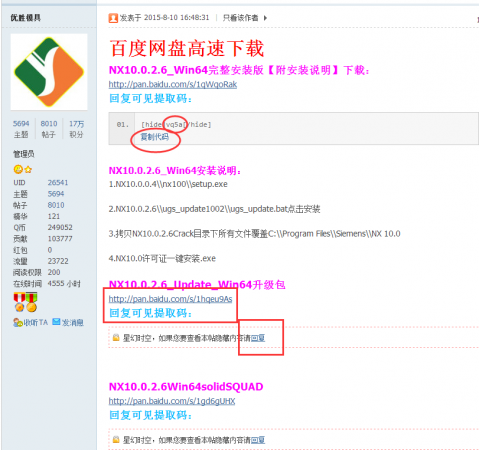This screenshot has width=479, height=450.
Task: Click the medal badges in user panel
Action: tap(25, 302)
